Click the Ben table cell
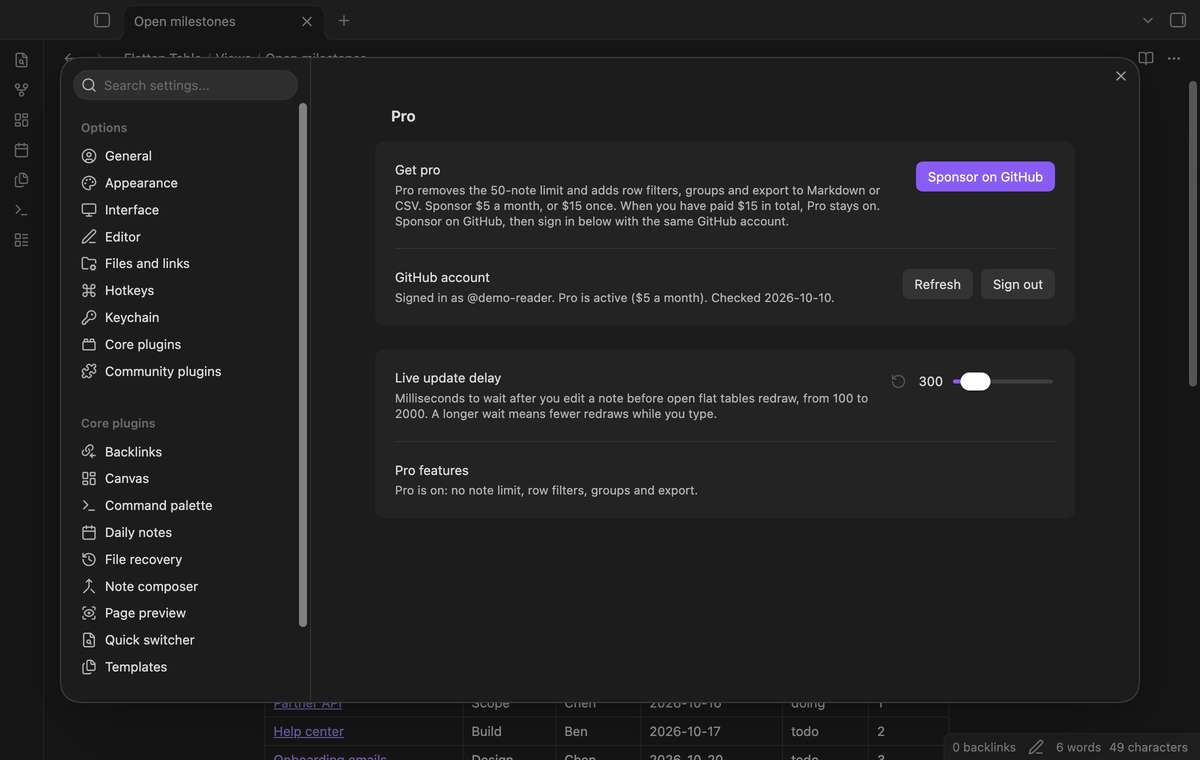The image size is (1200, 760). click(x=598, y=731)
